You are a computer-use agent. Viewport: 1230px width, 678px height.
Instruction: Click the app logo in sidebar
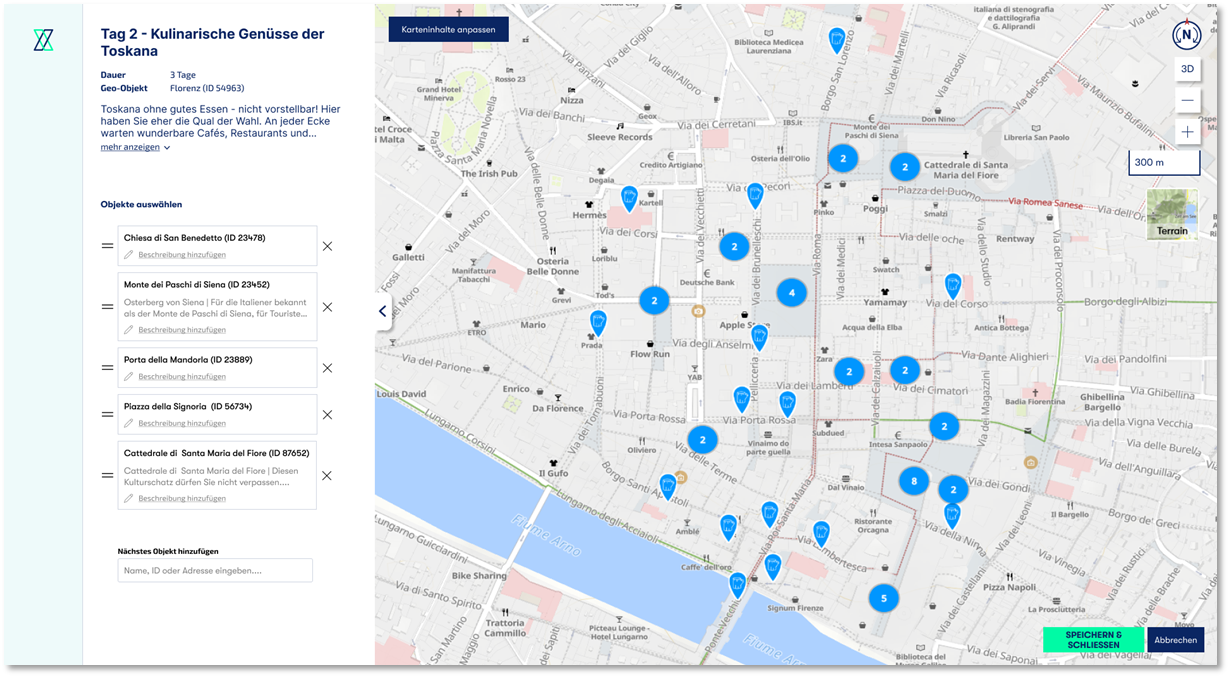[43, 40]
